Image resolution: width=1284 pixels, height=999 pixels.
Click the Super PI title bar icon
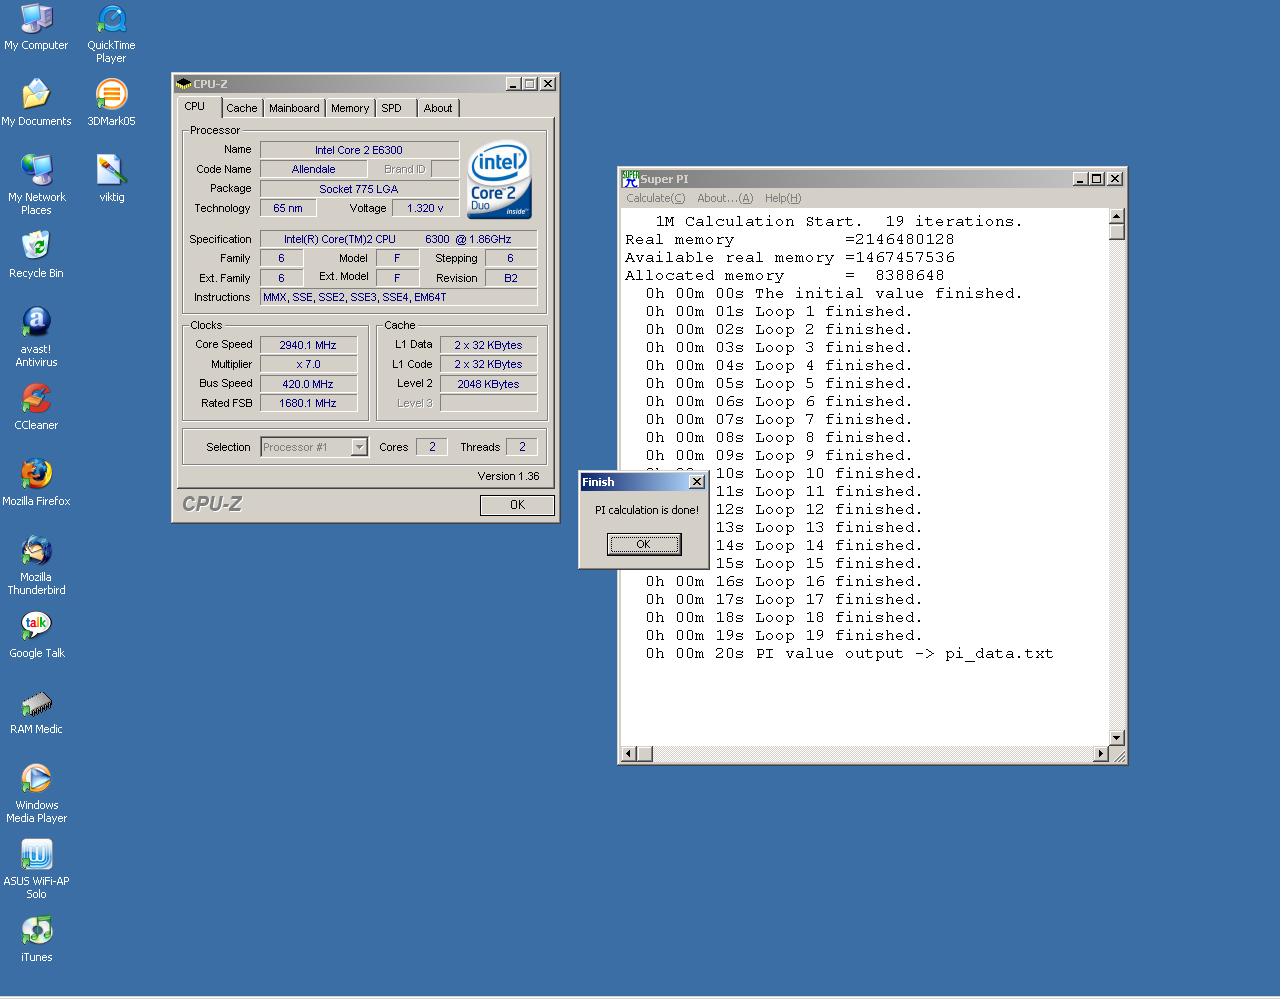point(630,179)
